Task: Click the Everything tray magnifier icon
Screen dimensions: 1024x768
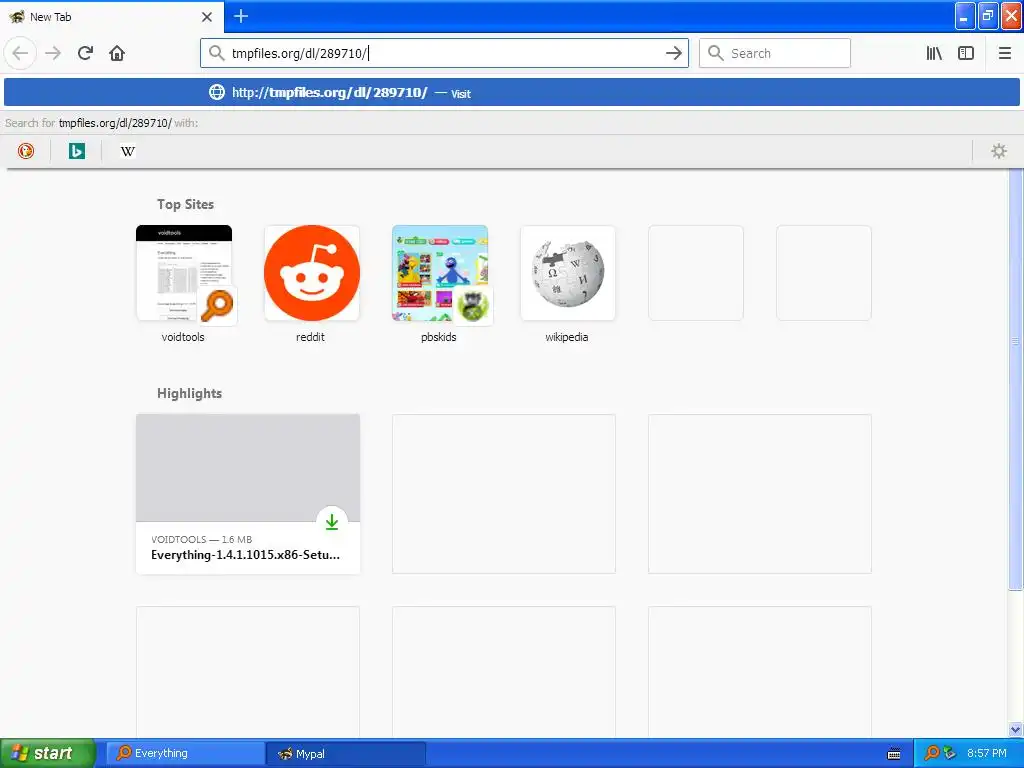Action: pos(932,753)
